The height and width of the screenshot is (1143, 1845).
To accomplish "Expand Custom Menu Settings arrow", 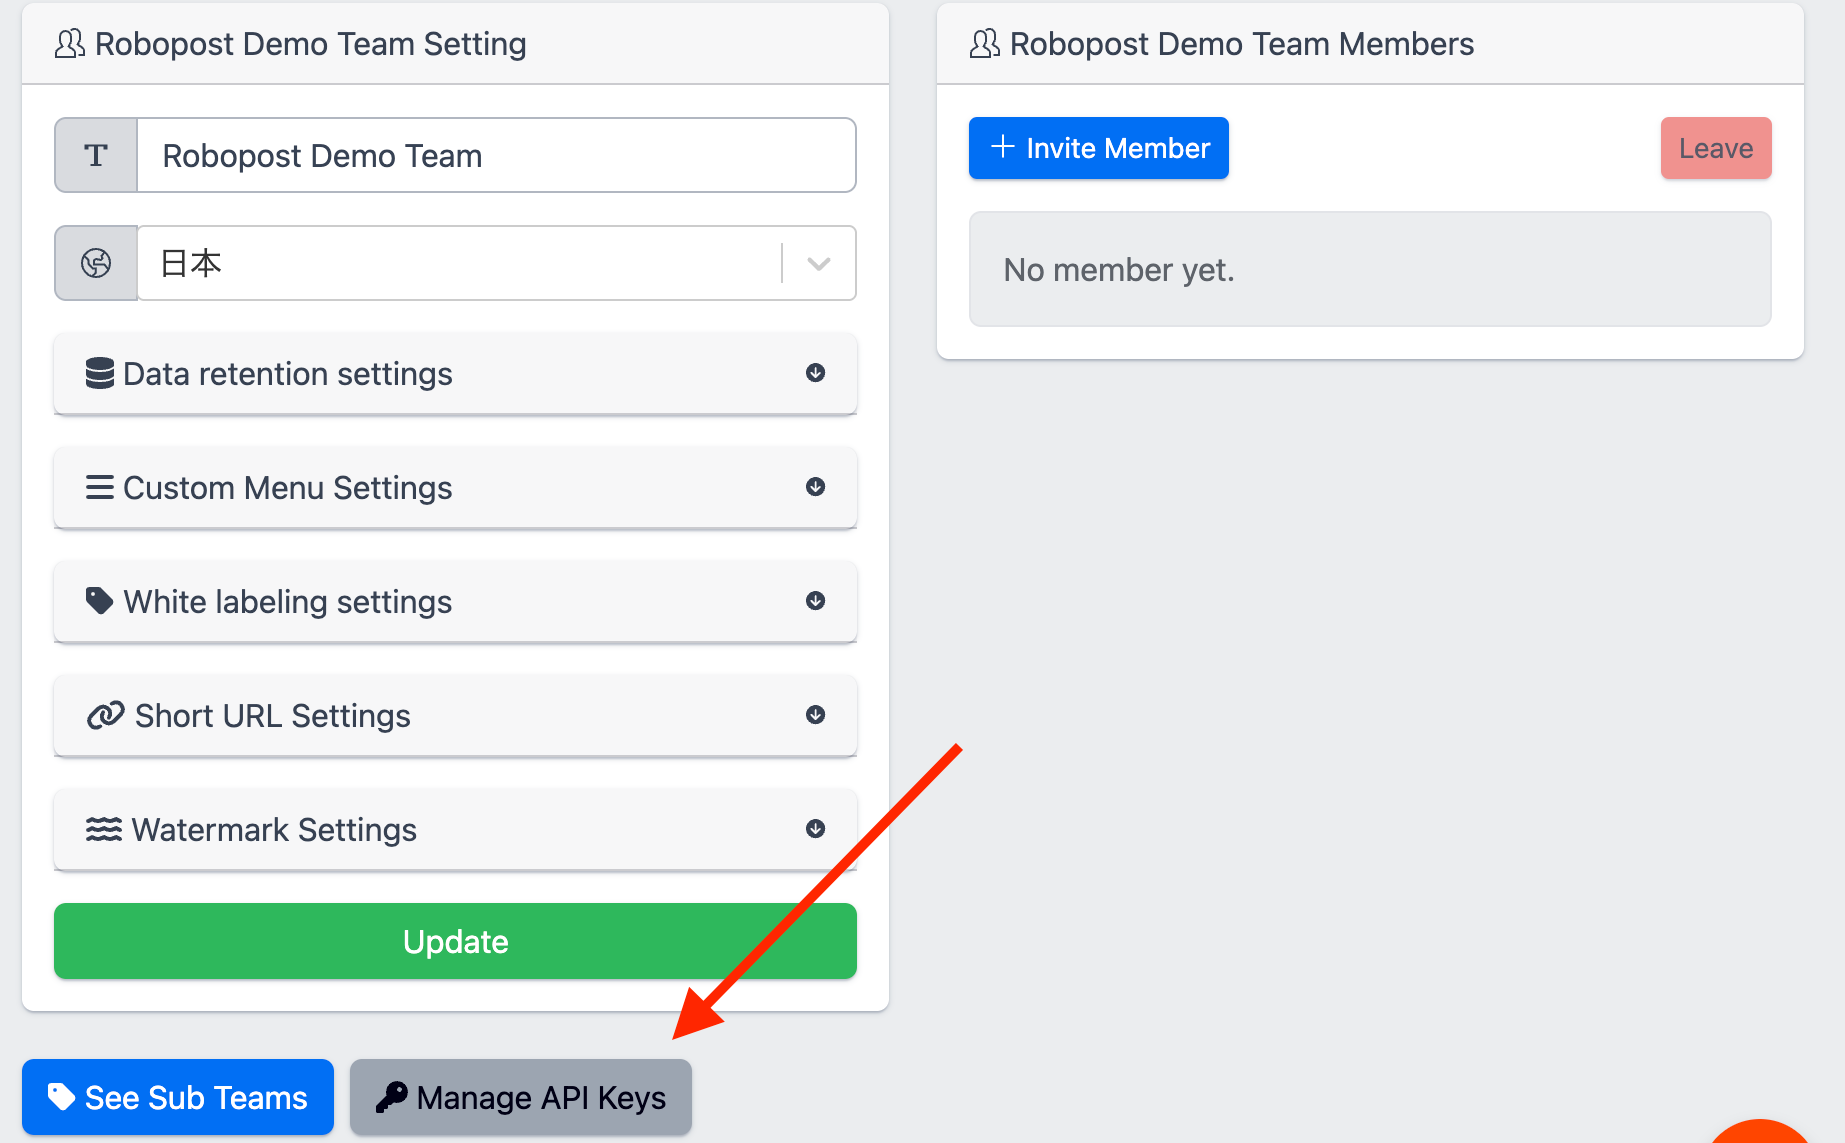I will pos(816,487).
